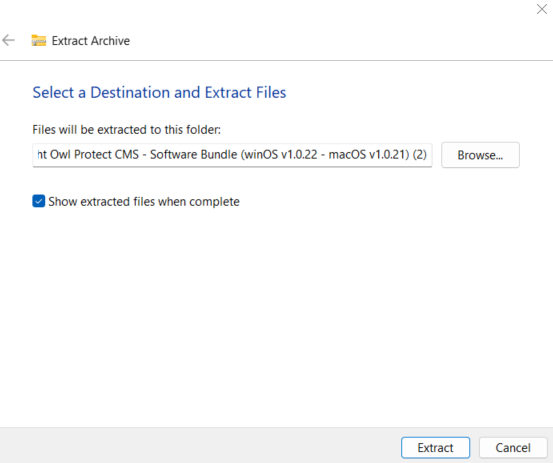The width and height of the screenshot is (553, 463).
Task: Close the Extract Archive dialog with X
Action: (542, 9)
